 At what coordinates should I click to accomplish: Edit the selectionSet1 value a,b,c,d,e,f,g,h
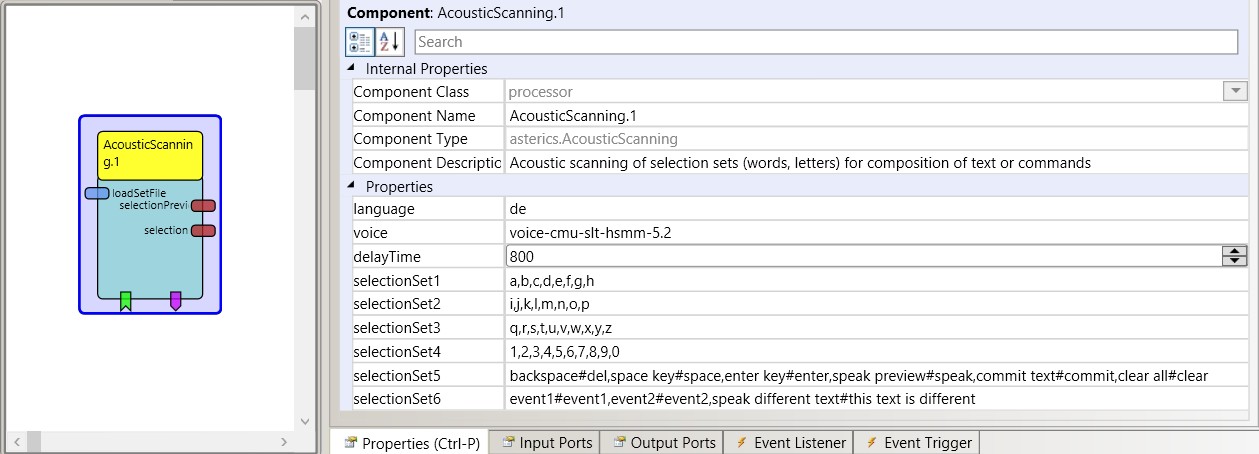(876, 280)
